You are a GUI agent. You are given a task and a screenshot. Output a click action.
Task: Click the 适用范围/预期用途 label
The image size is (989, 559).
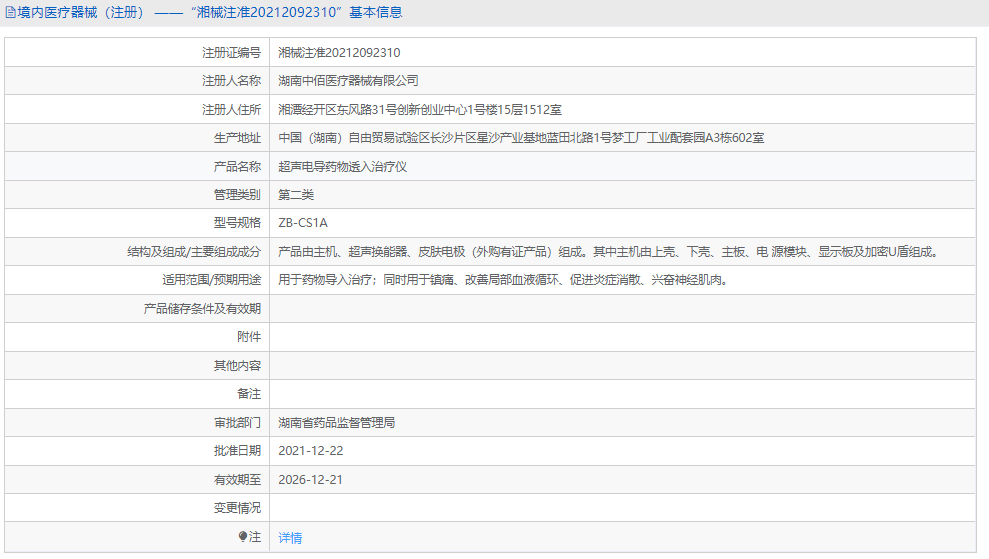click(x=212, y=280)
